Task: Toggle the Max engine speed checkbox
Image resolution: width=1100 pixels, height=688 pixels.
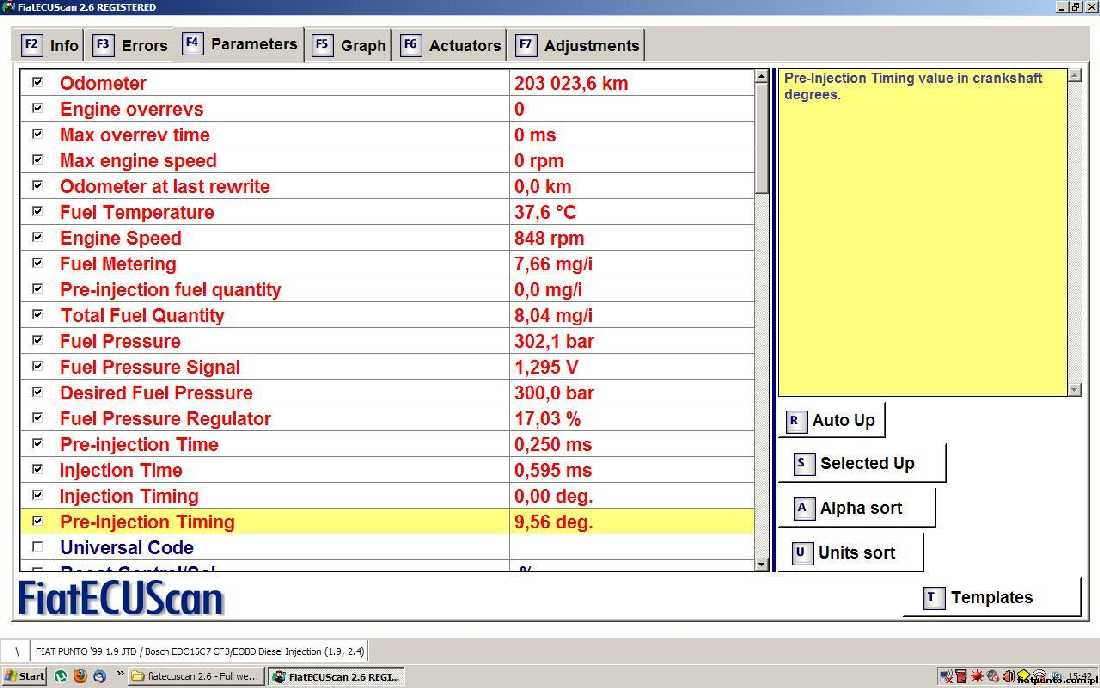Action: tap(38, 160)
